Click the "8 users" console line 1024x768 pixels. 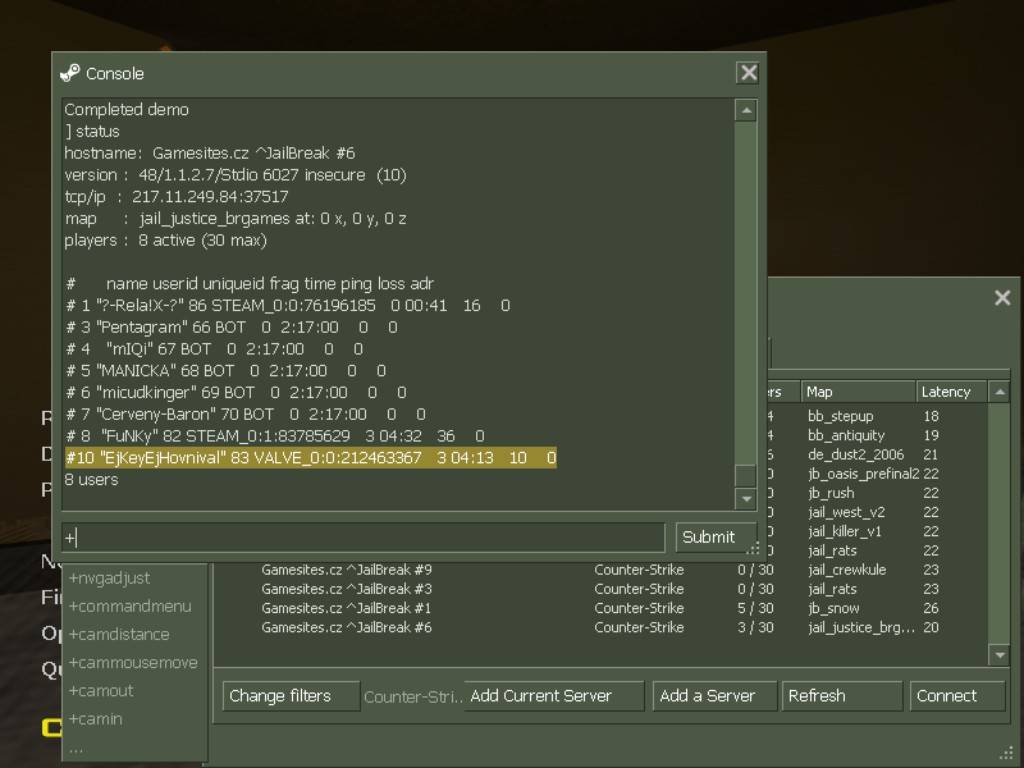tap(91, 480)
